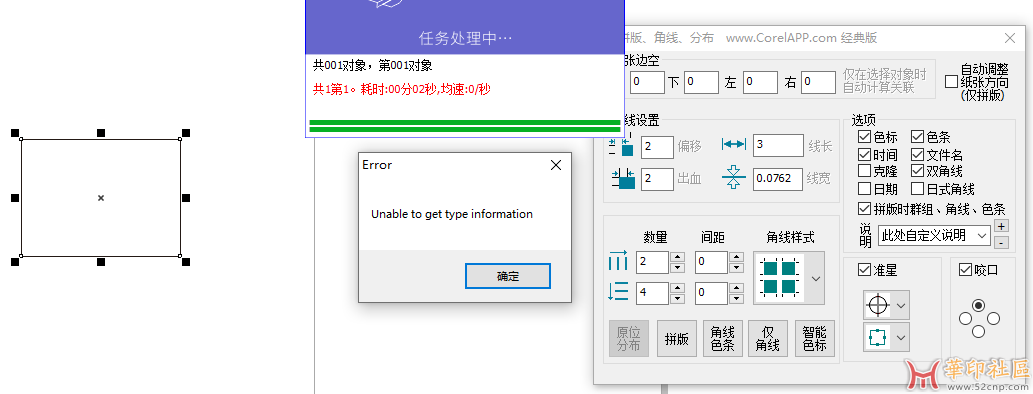Close the Error dialog with X

point(555,165)
